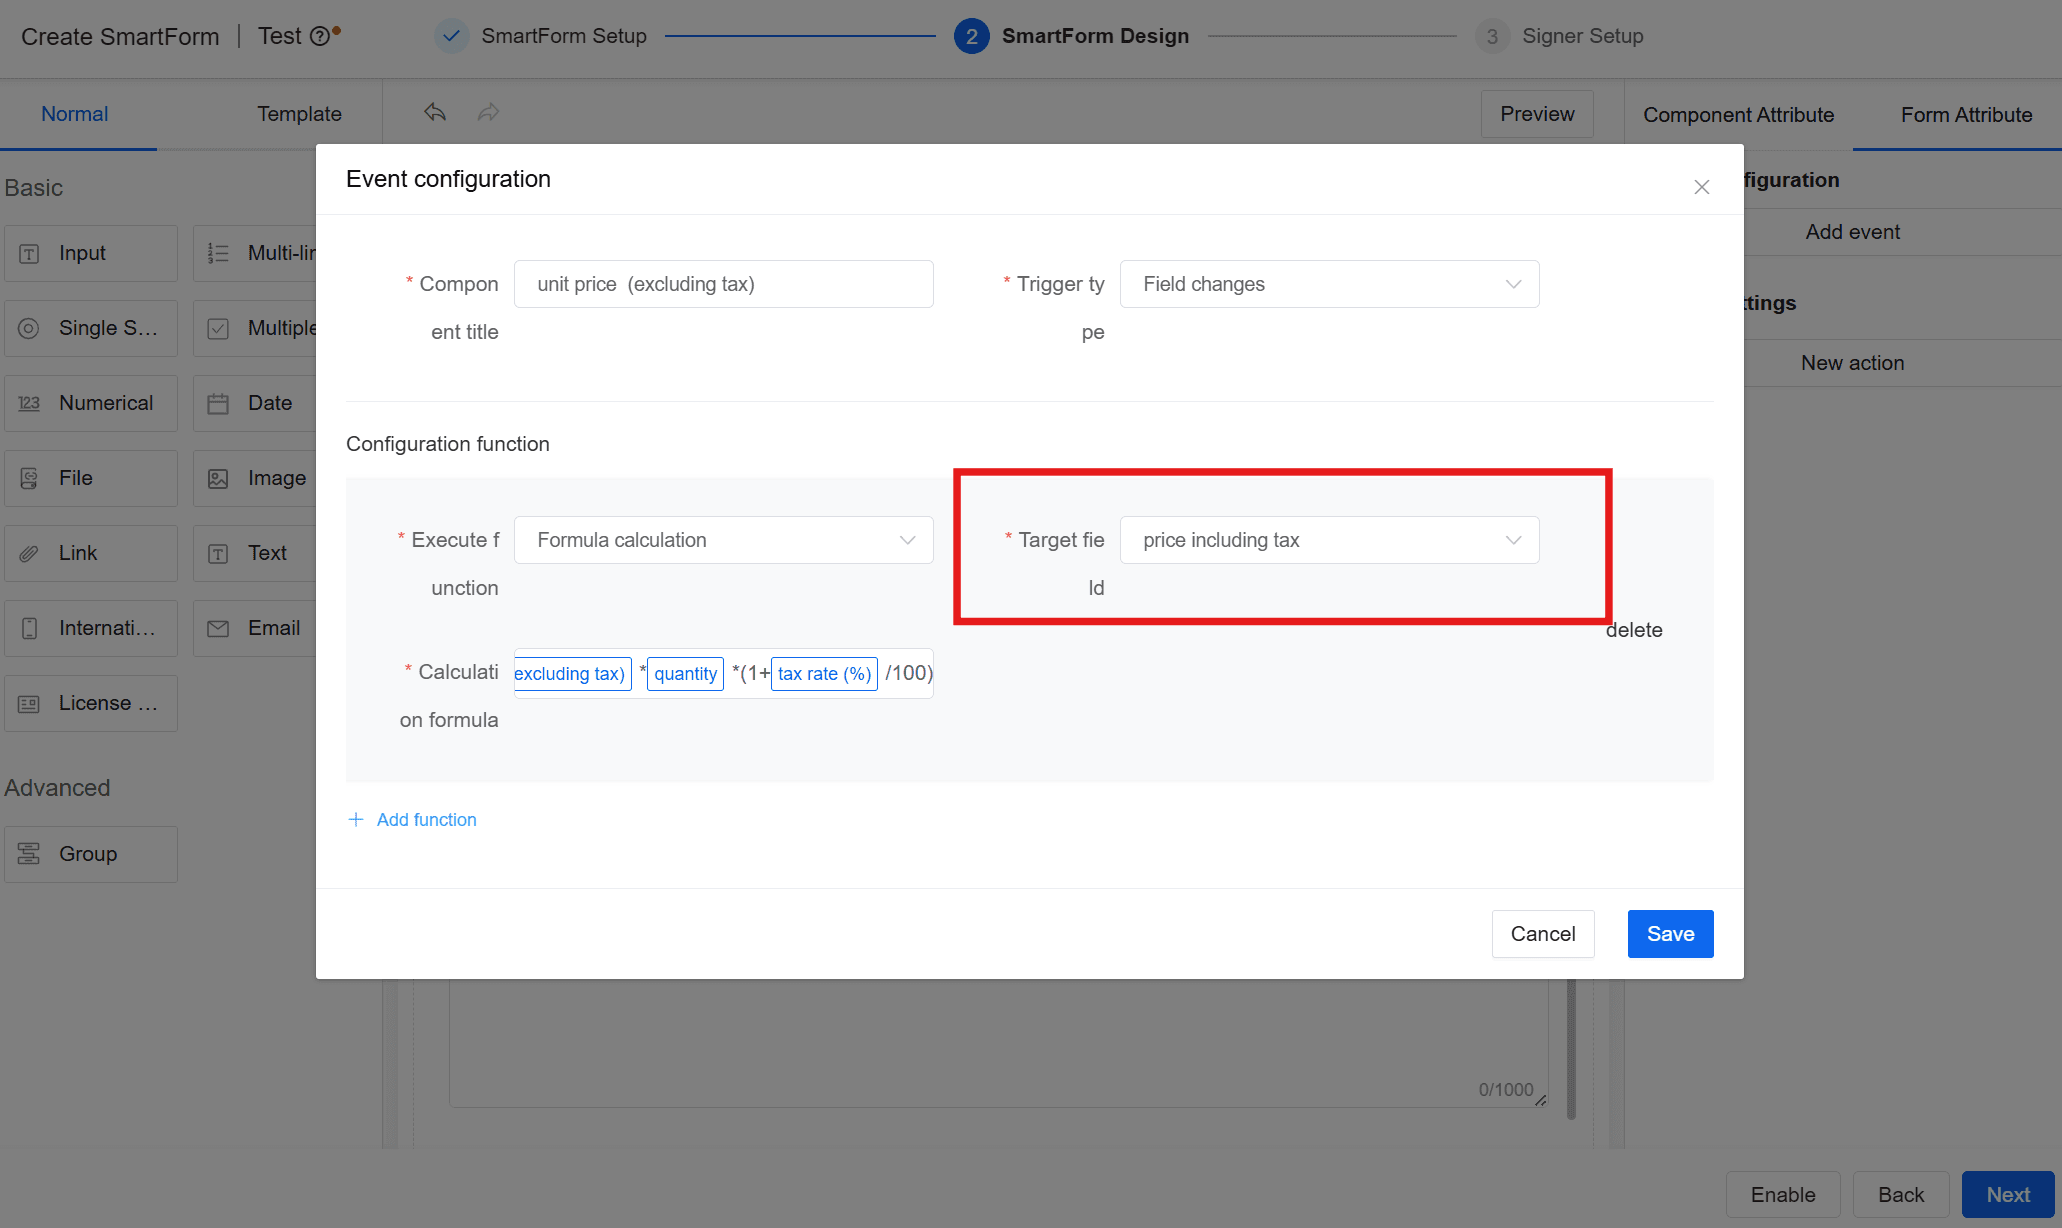Click the Group component icon
Image resolution: width=2062 pixels, height=1228 pixels.
pos(29,854)
